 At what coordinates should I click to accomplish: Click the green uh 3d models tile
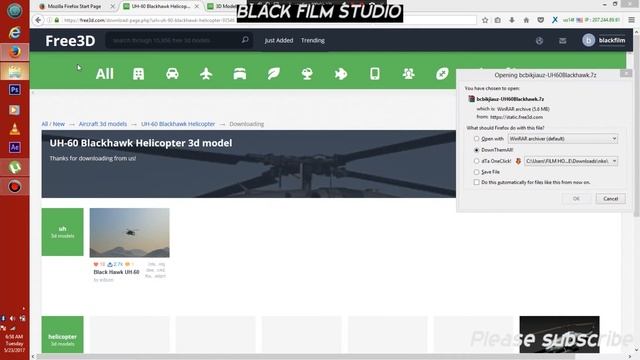62,232
